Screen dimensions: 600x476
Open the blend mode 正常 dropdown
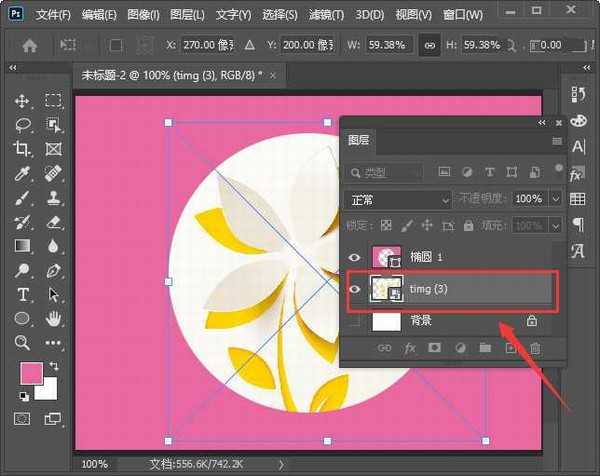(x=398, y=199)
